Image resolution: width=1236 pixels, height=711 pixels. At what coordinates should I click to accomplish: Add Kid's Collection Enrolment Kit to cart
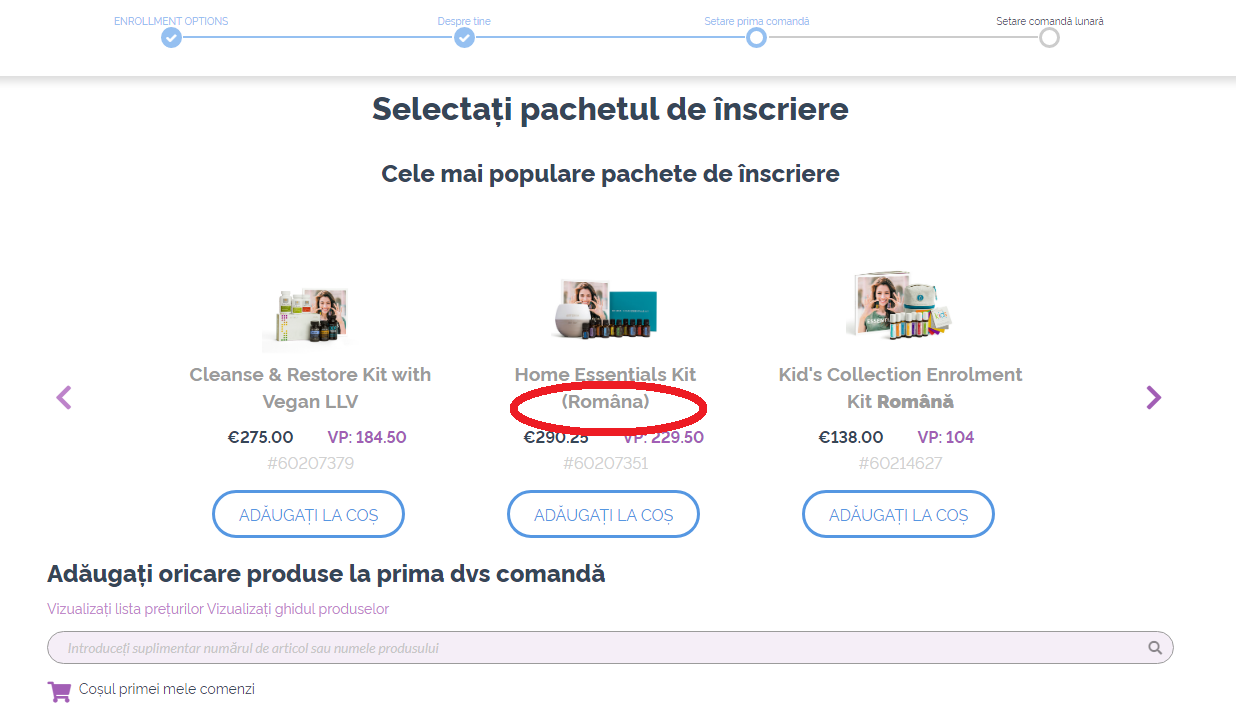pyautogui.click(x=899, y=515)
